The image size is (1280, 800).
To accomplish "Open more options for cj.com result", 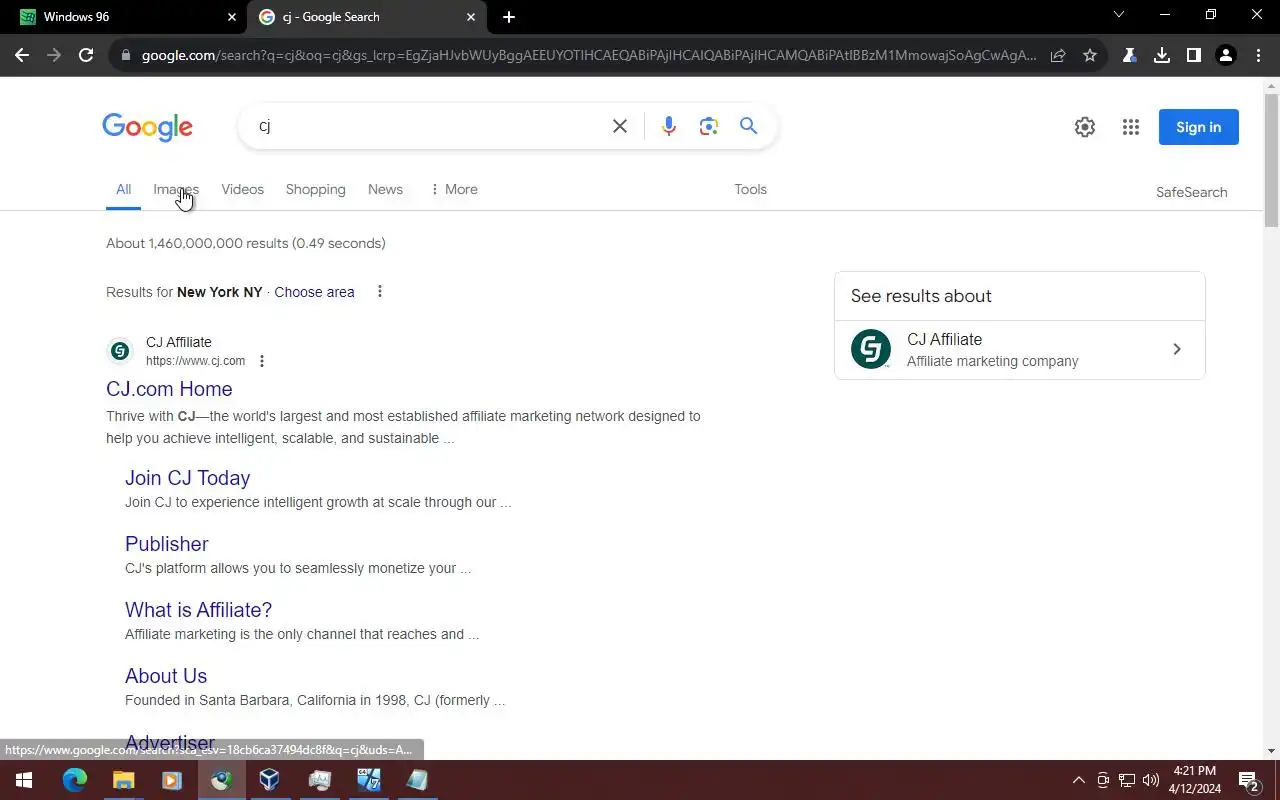I will click(262, 361).
